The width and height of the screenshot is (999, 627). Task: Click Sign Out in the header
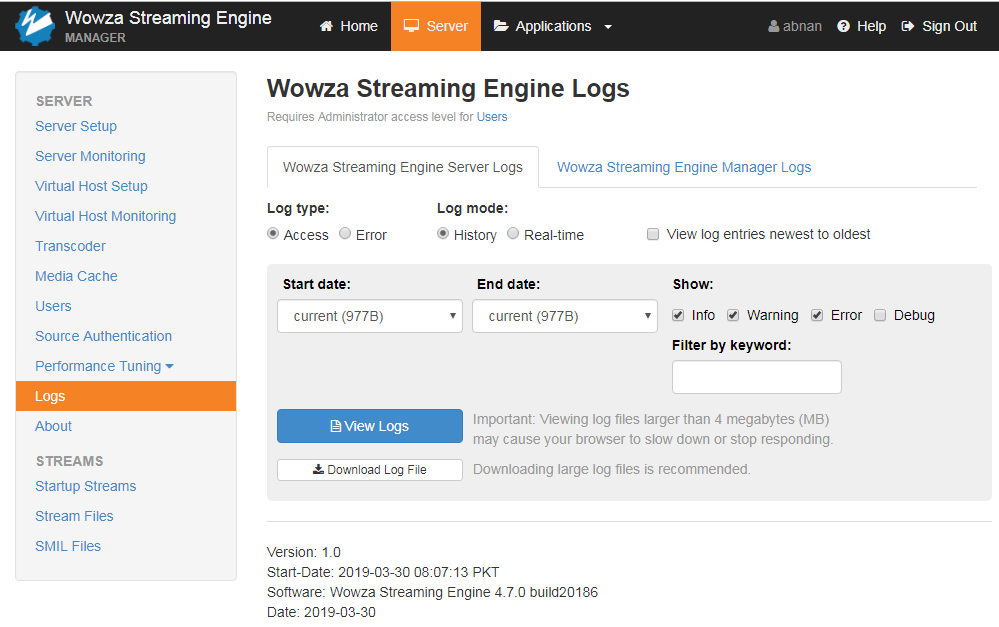[x=939, y=26]
